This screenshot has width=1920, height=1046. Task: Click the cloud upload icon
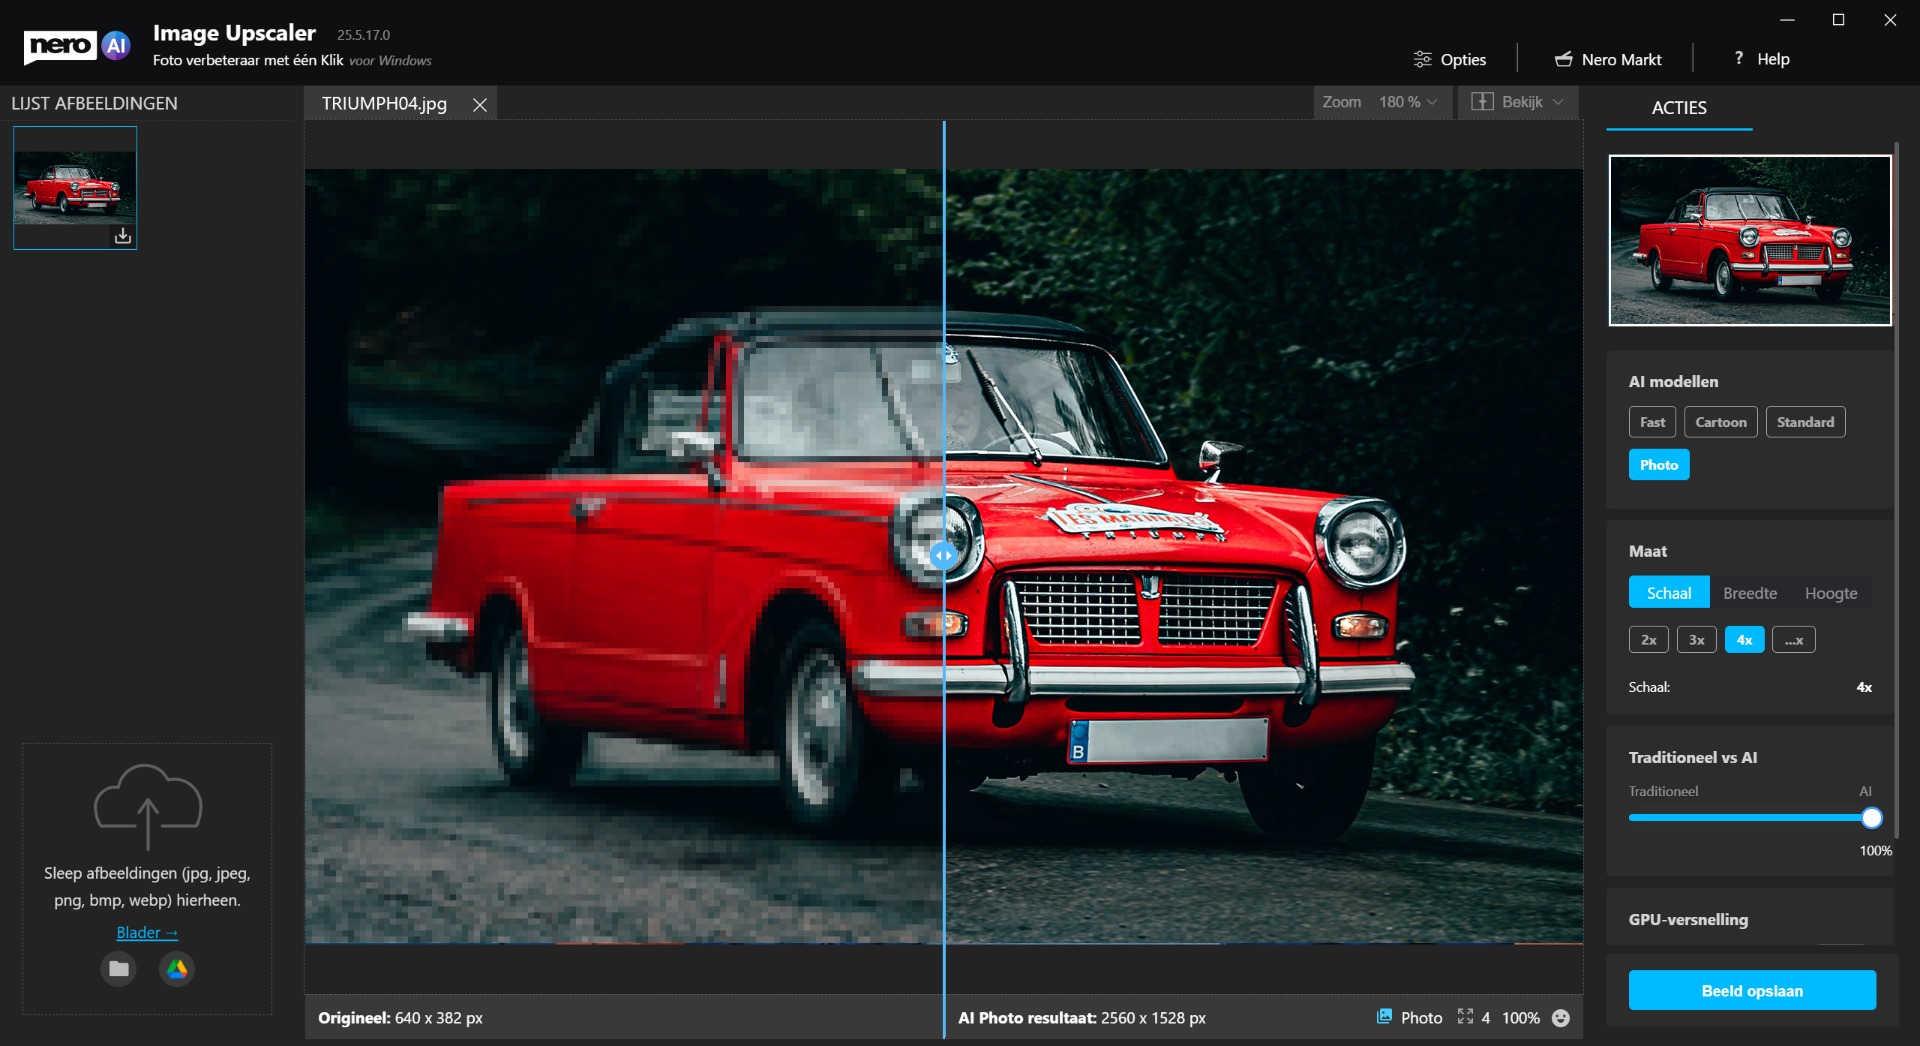coord(148,805)
